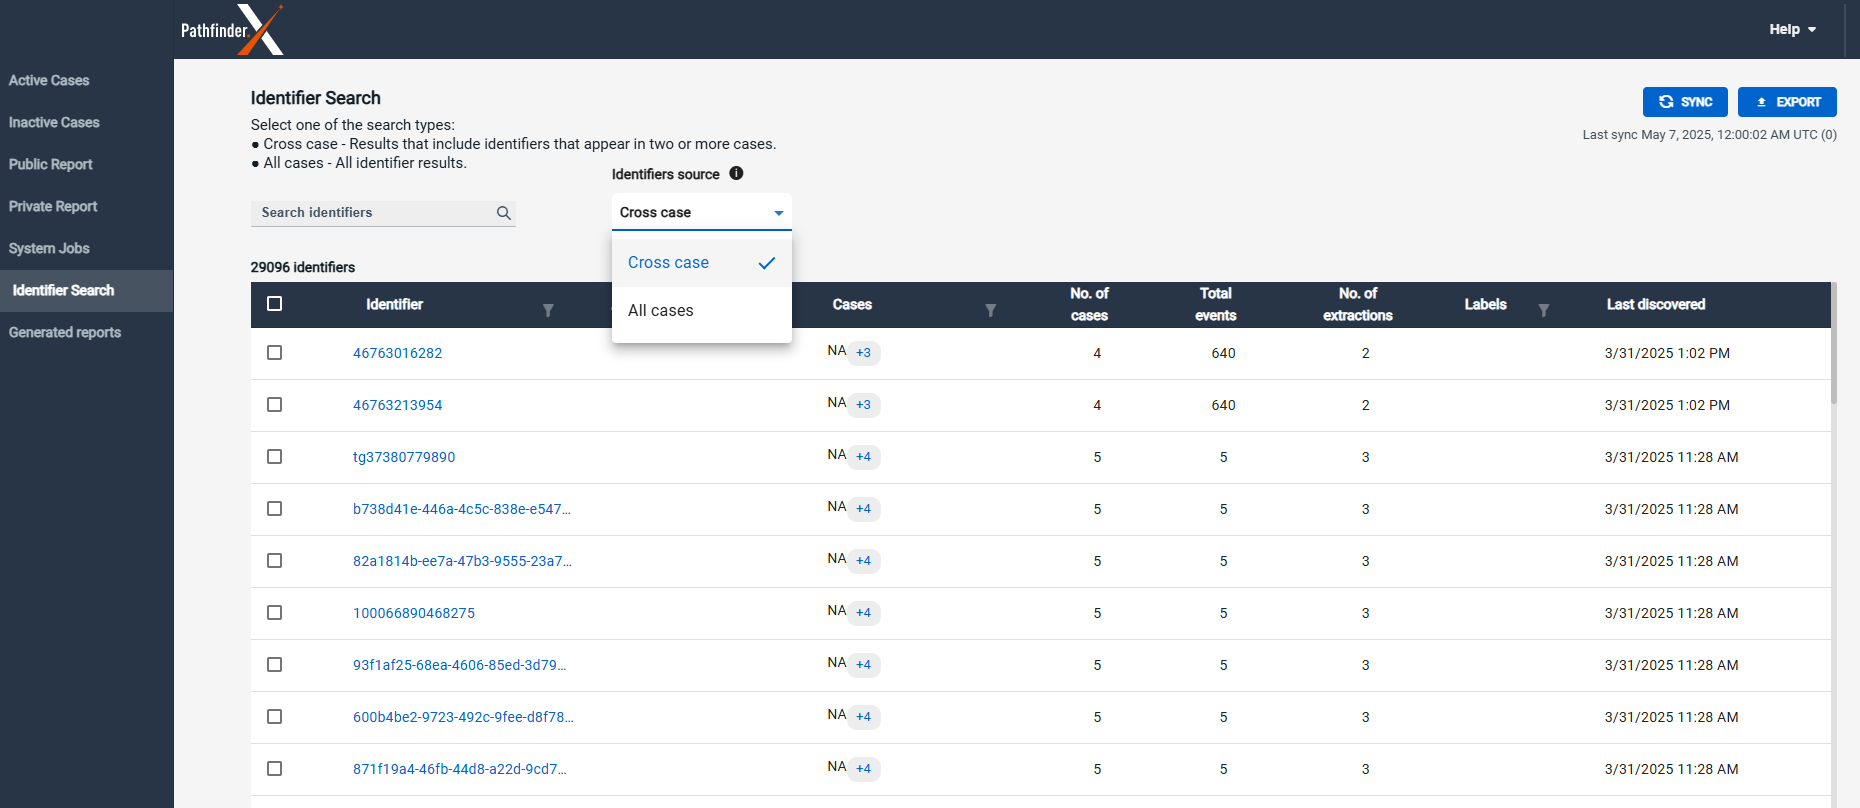Go to Generated reports
Screen dimensions: 1860x808
[x=65, y=332]
